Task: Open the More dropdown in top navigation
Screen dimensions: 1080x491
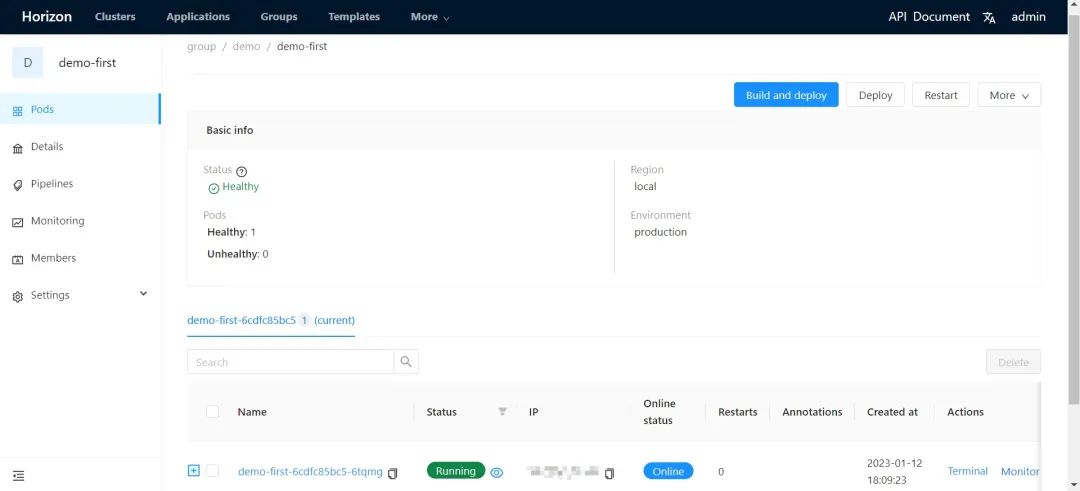Action: 430,17
